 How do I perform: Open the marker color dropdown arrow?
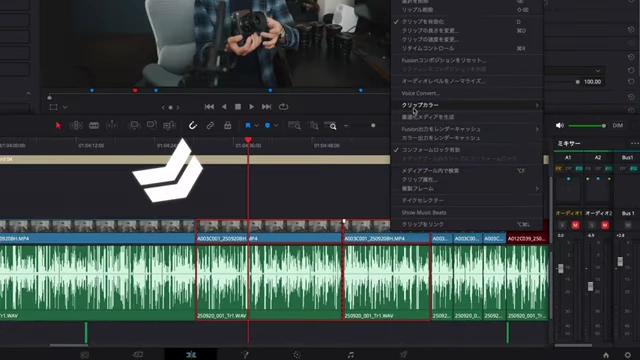[x=276, y=126]
